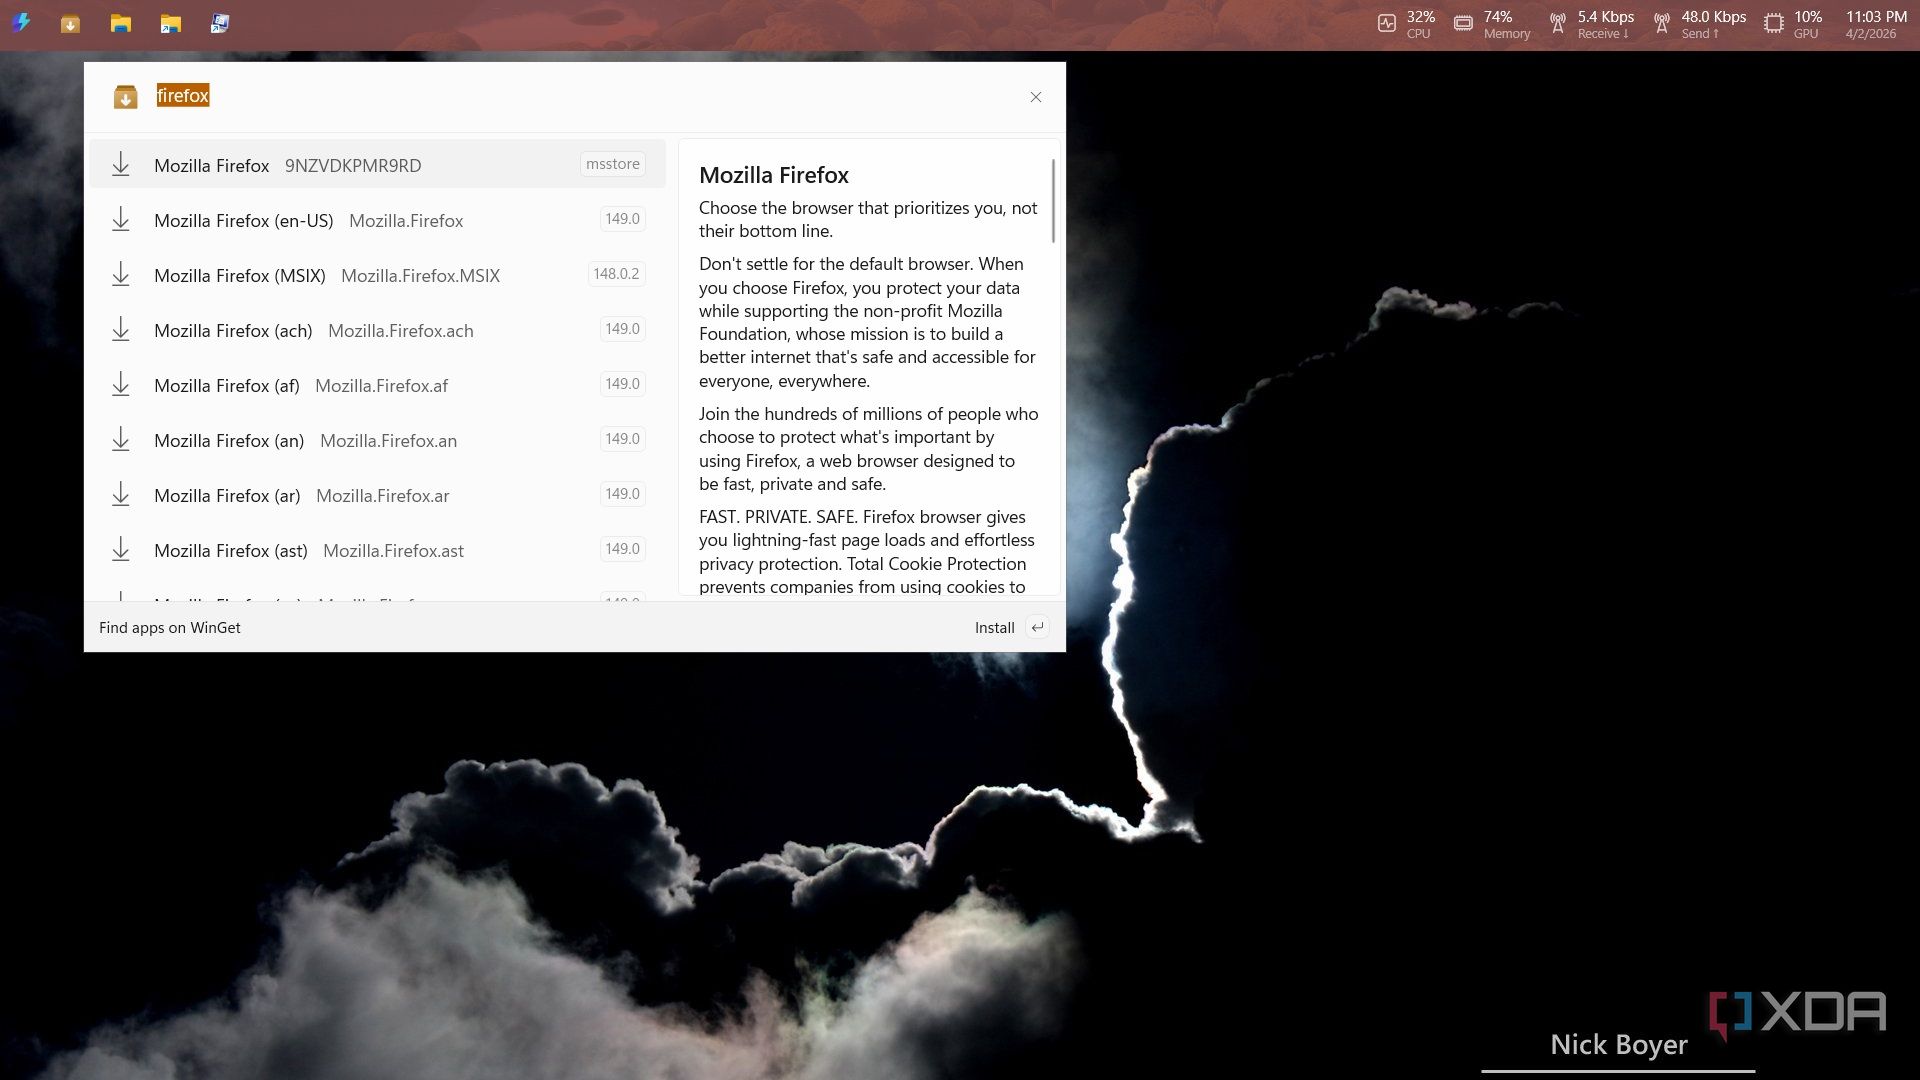The width and height of the screenshot is (1920, 1080).
Task: Open the folder-with-shortcut icon in the top bar
Action: point(171,24)
